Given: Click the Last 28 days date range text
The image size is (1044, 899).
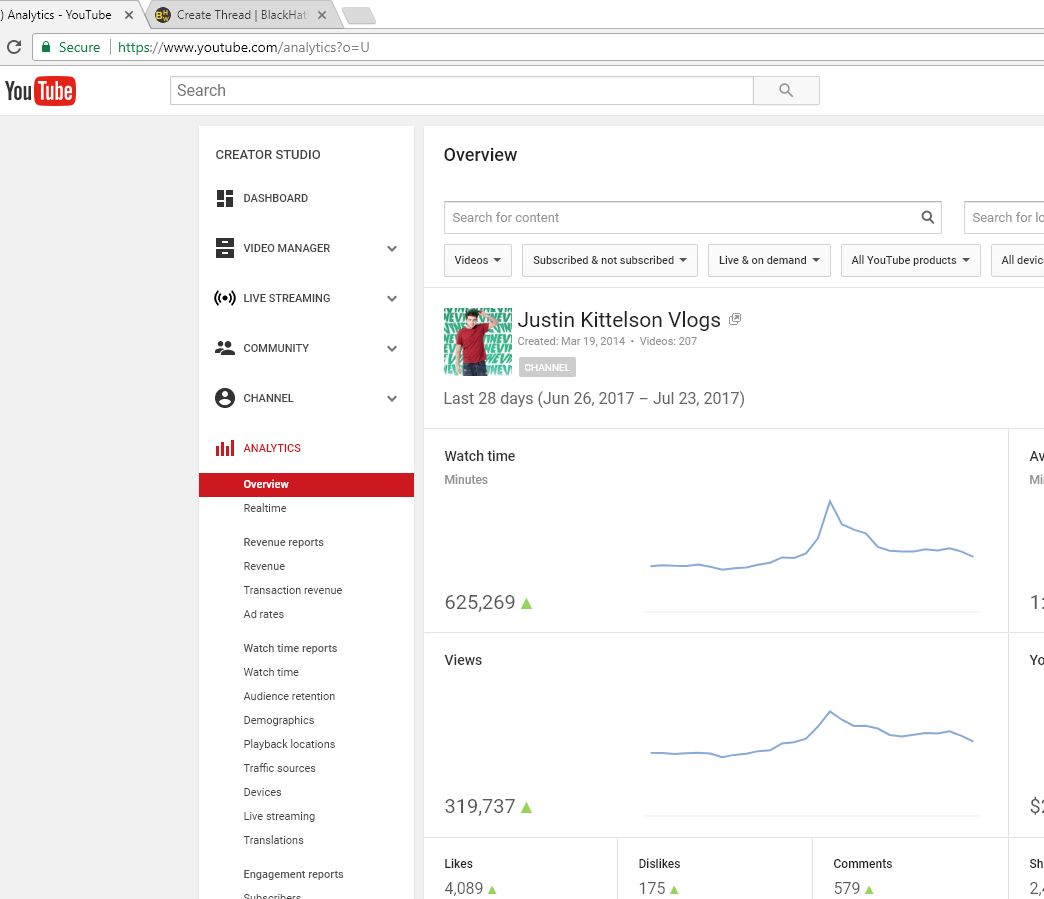Looking at the screenshot, I should pyautogui.click(x=594, y=398).
